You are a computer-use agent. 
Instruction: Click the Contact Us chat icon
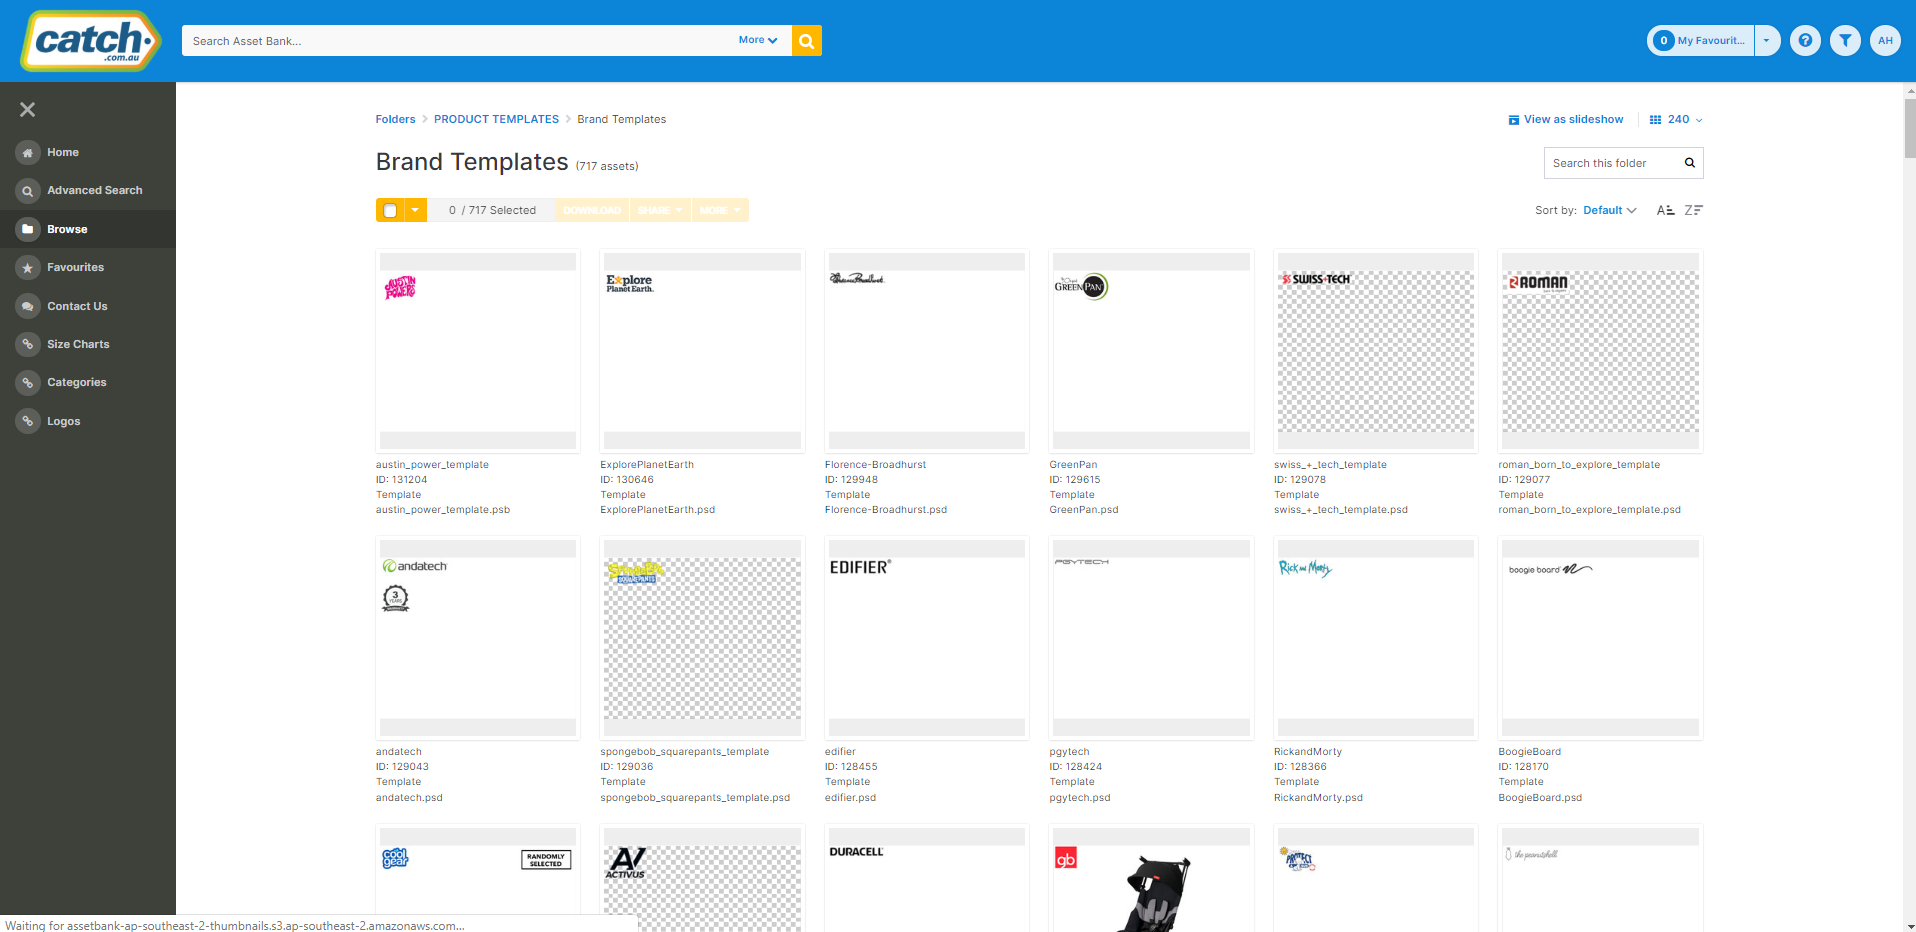pos(28,306)
